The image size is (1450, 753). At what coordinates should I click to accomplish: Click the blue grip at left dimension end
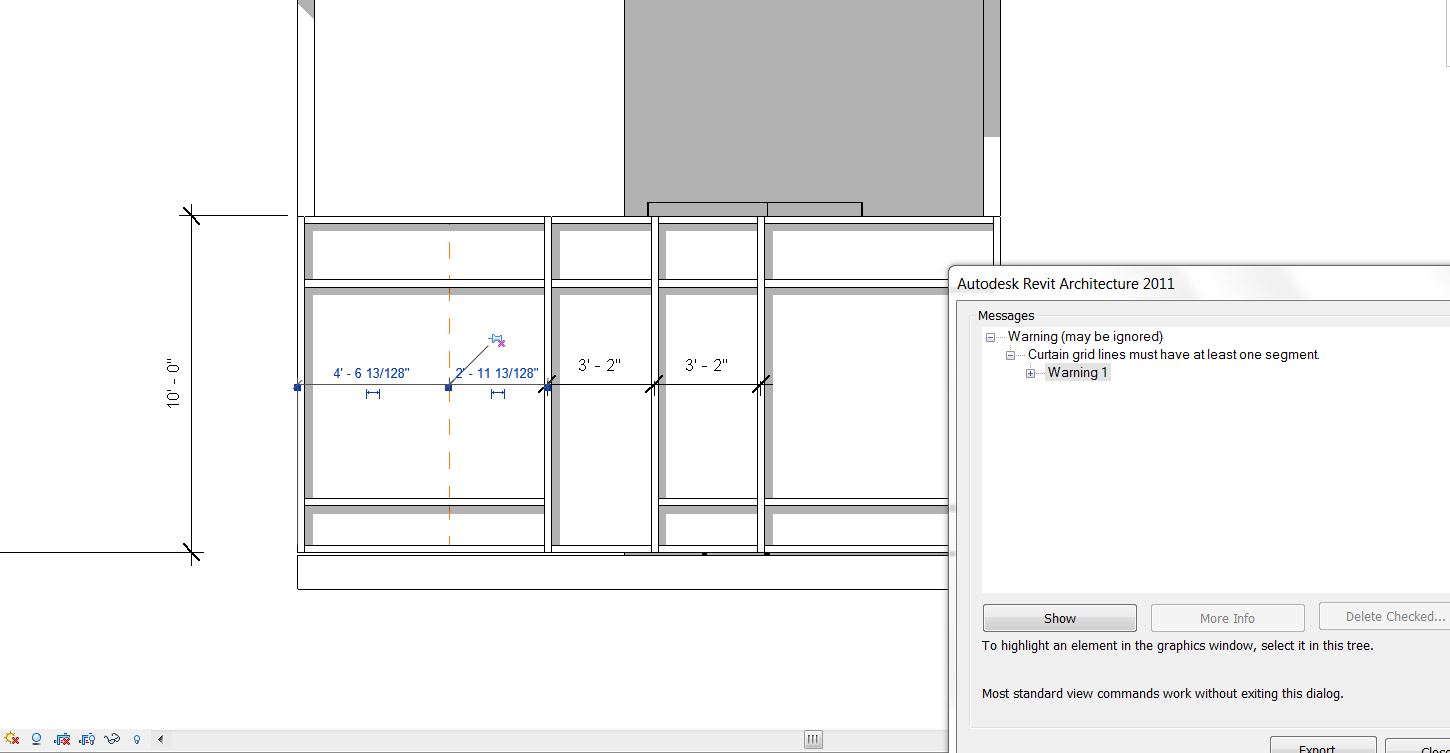coord(297,387)
